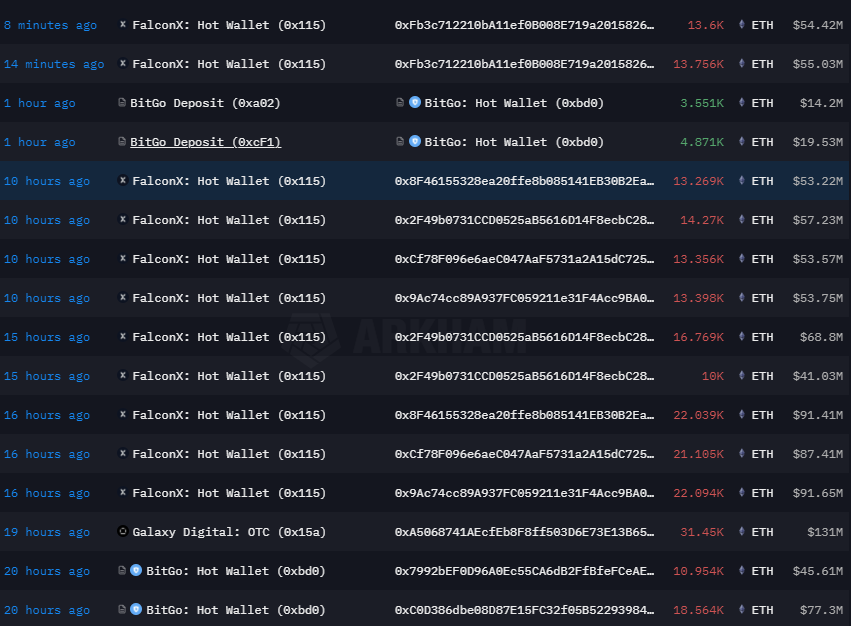Screen dimensions: 851x626
Task: Click the FalconX icon in the highlighted $53.22M row
Action: [123, 180]
